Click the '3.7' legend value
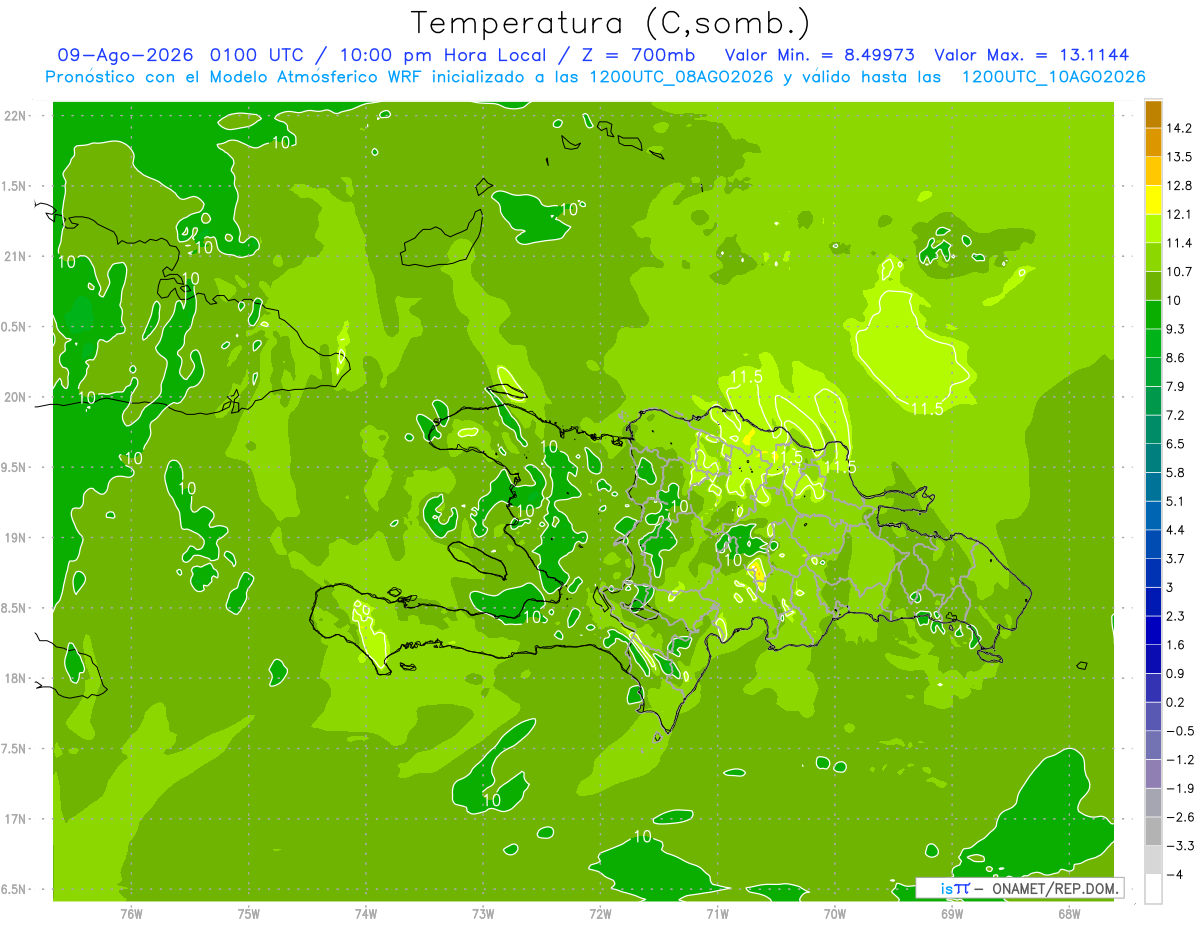 coord(1177,558)
